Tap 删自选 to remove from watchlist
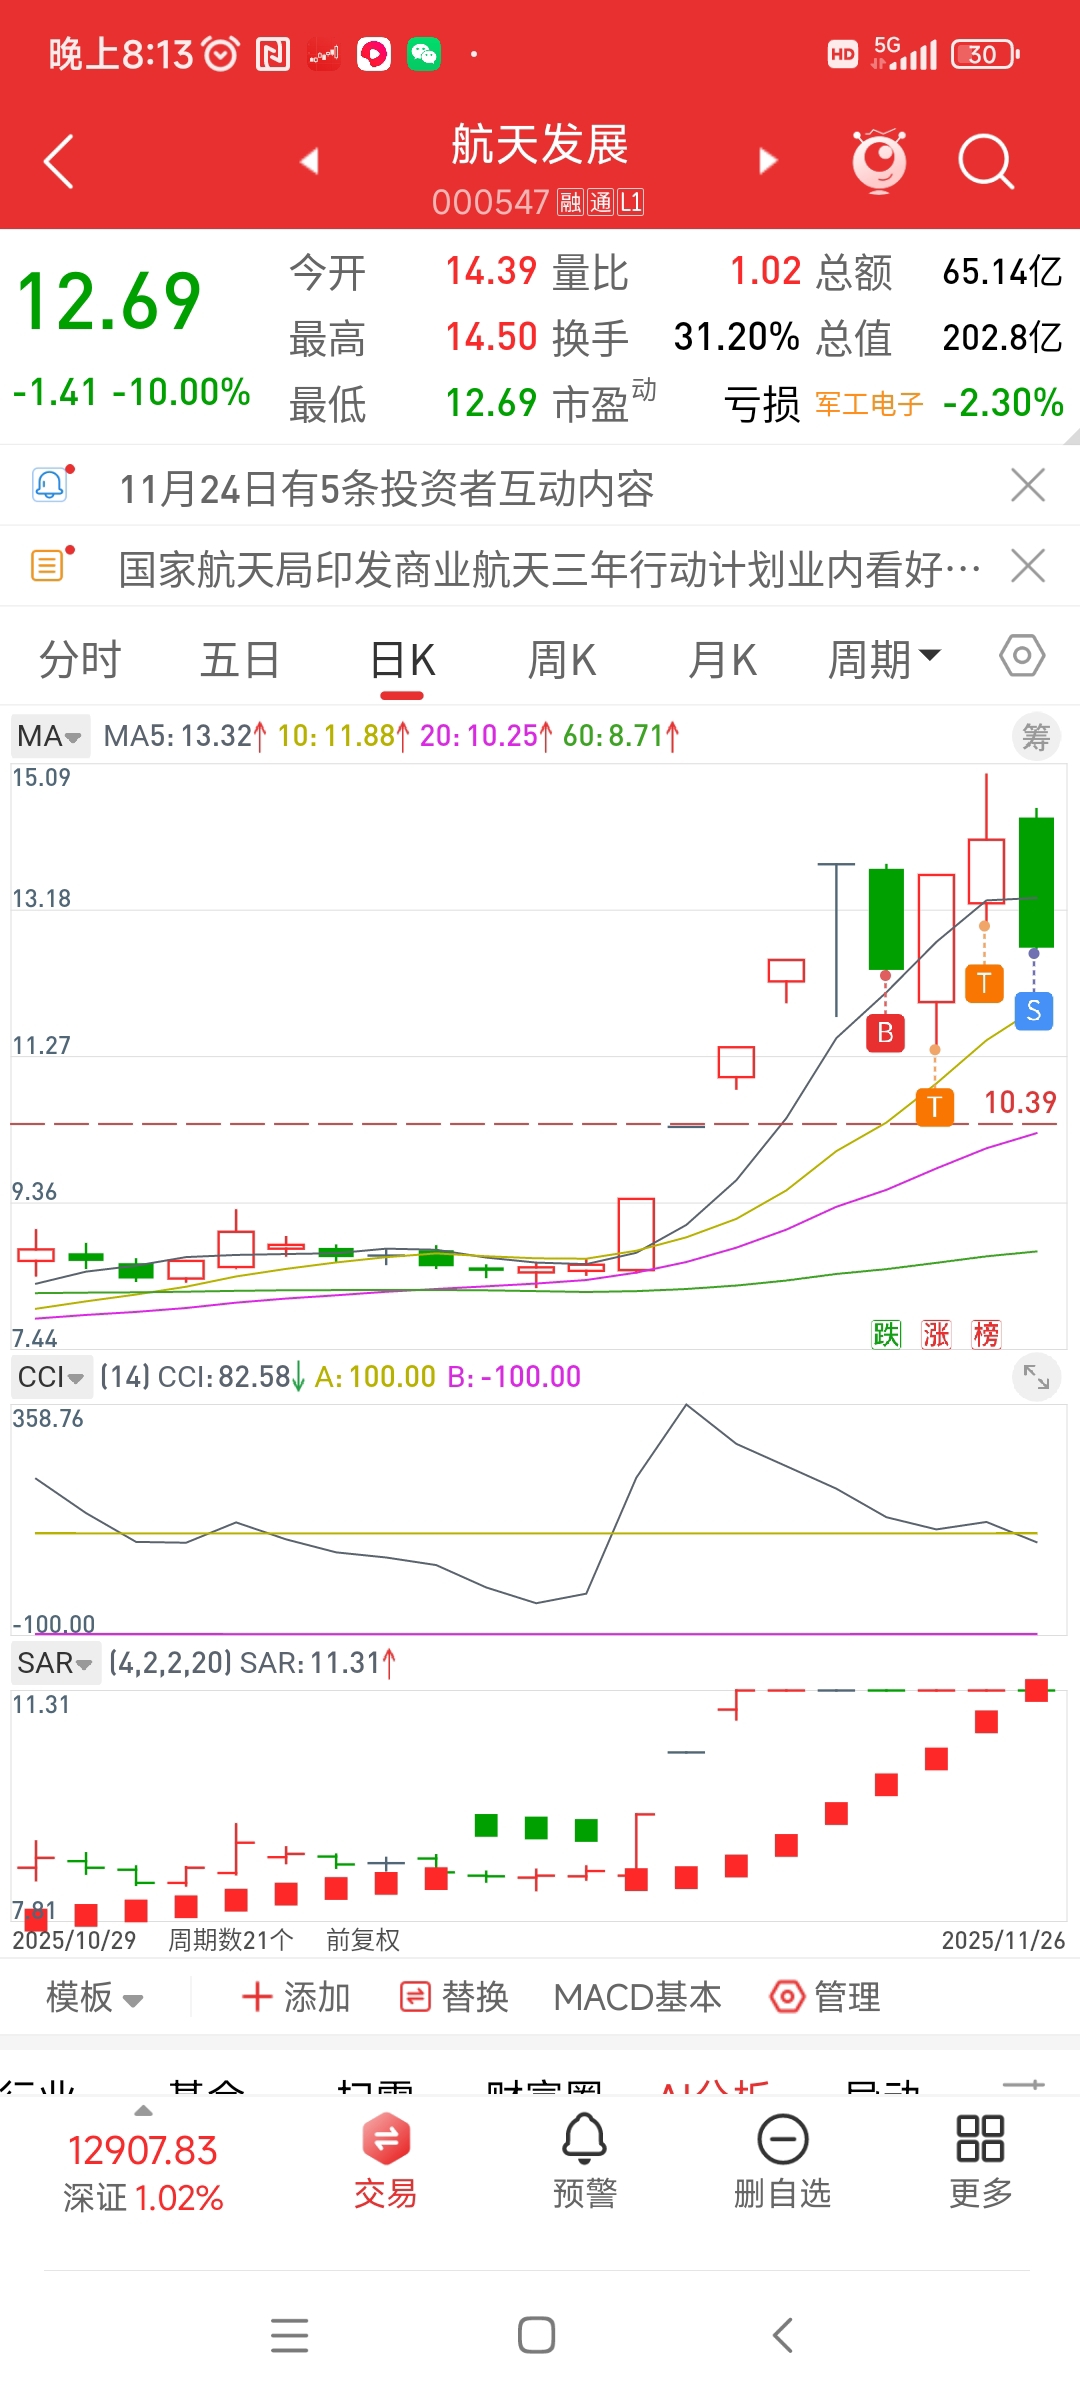 [783, 2162]
